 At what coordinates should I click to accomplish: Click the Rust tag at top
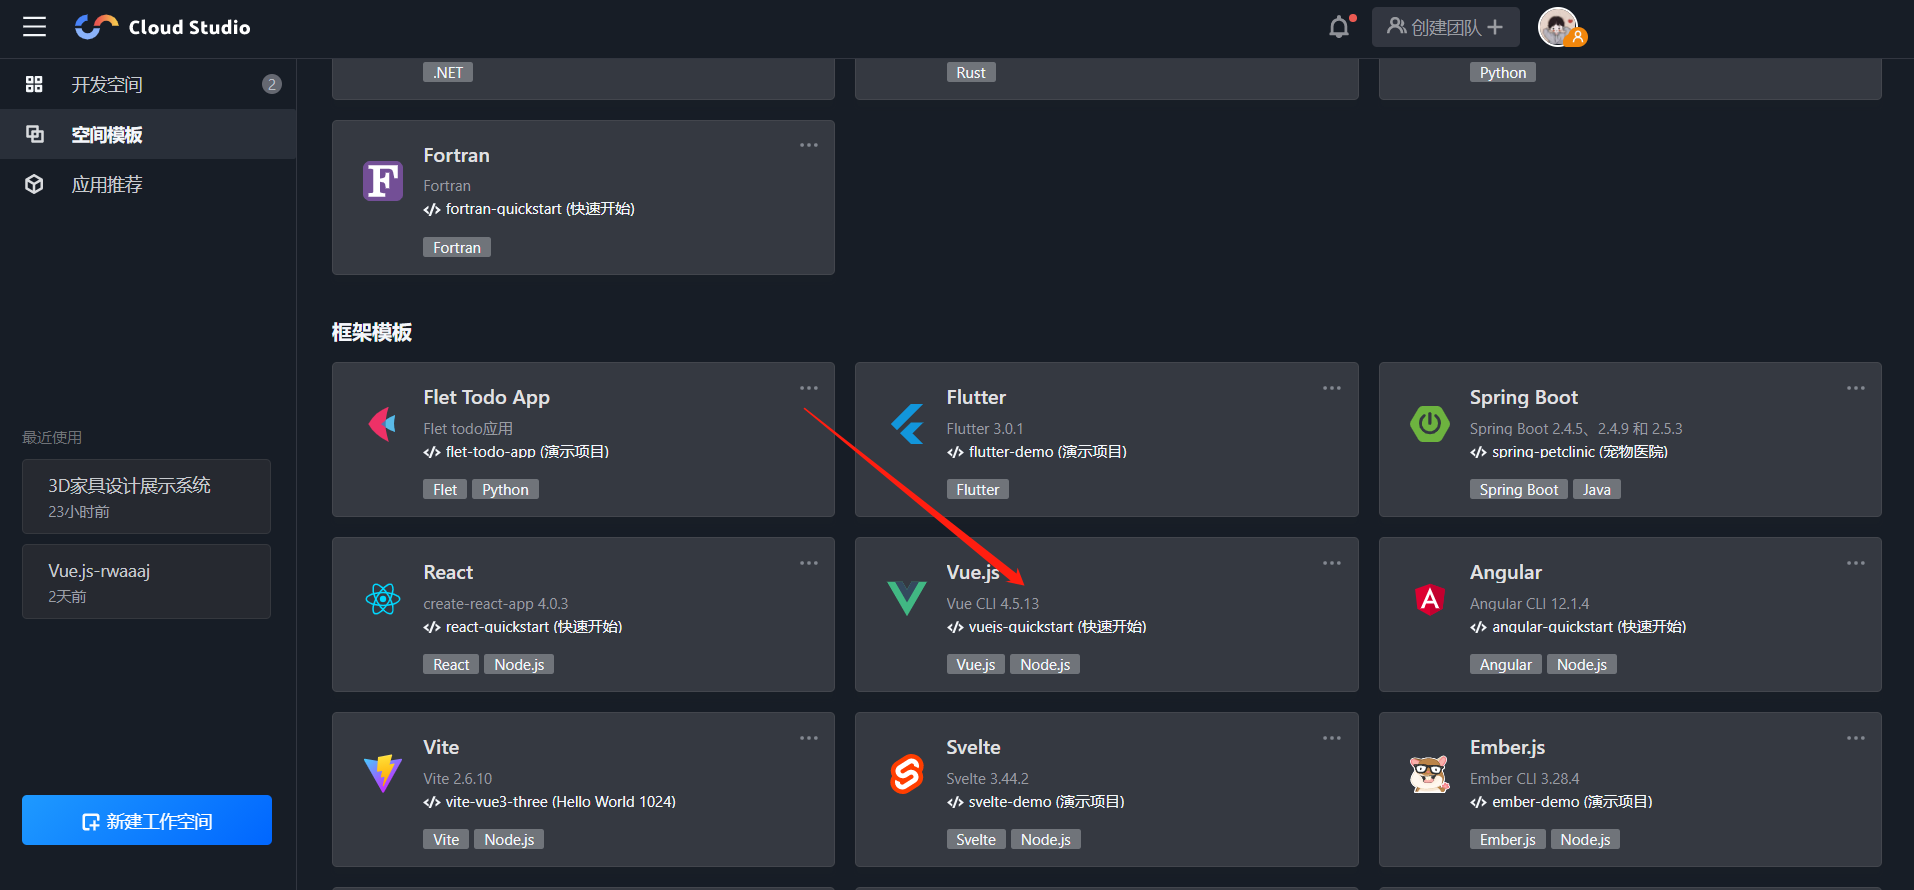pyautogui.click(x=971, y=72)
